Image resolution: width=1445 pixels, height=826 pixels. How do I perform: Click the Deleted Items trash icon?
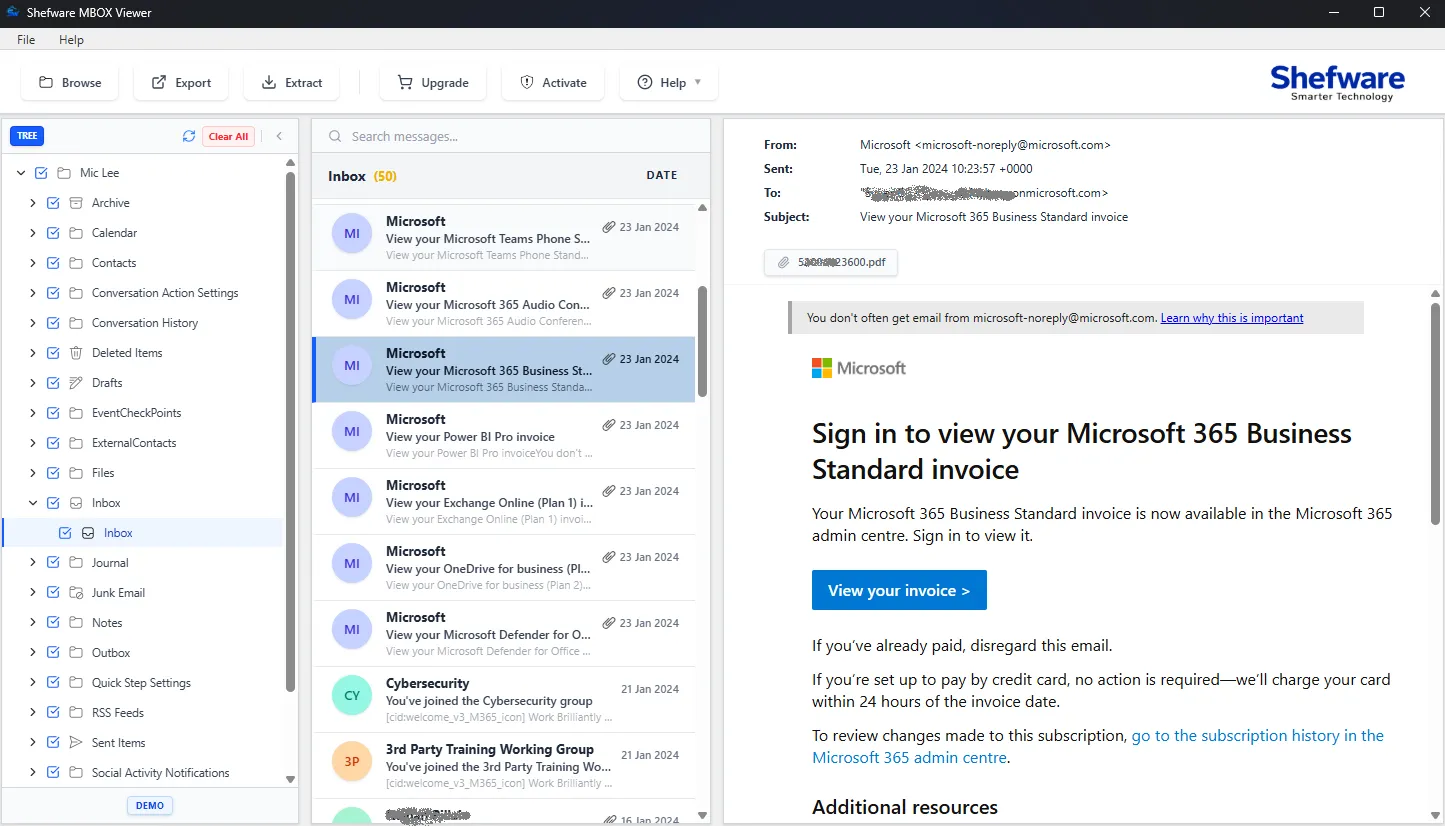(76, 353)
